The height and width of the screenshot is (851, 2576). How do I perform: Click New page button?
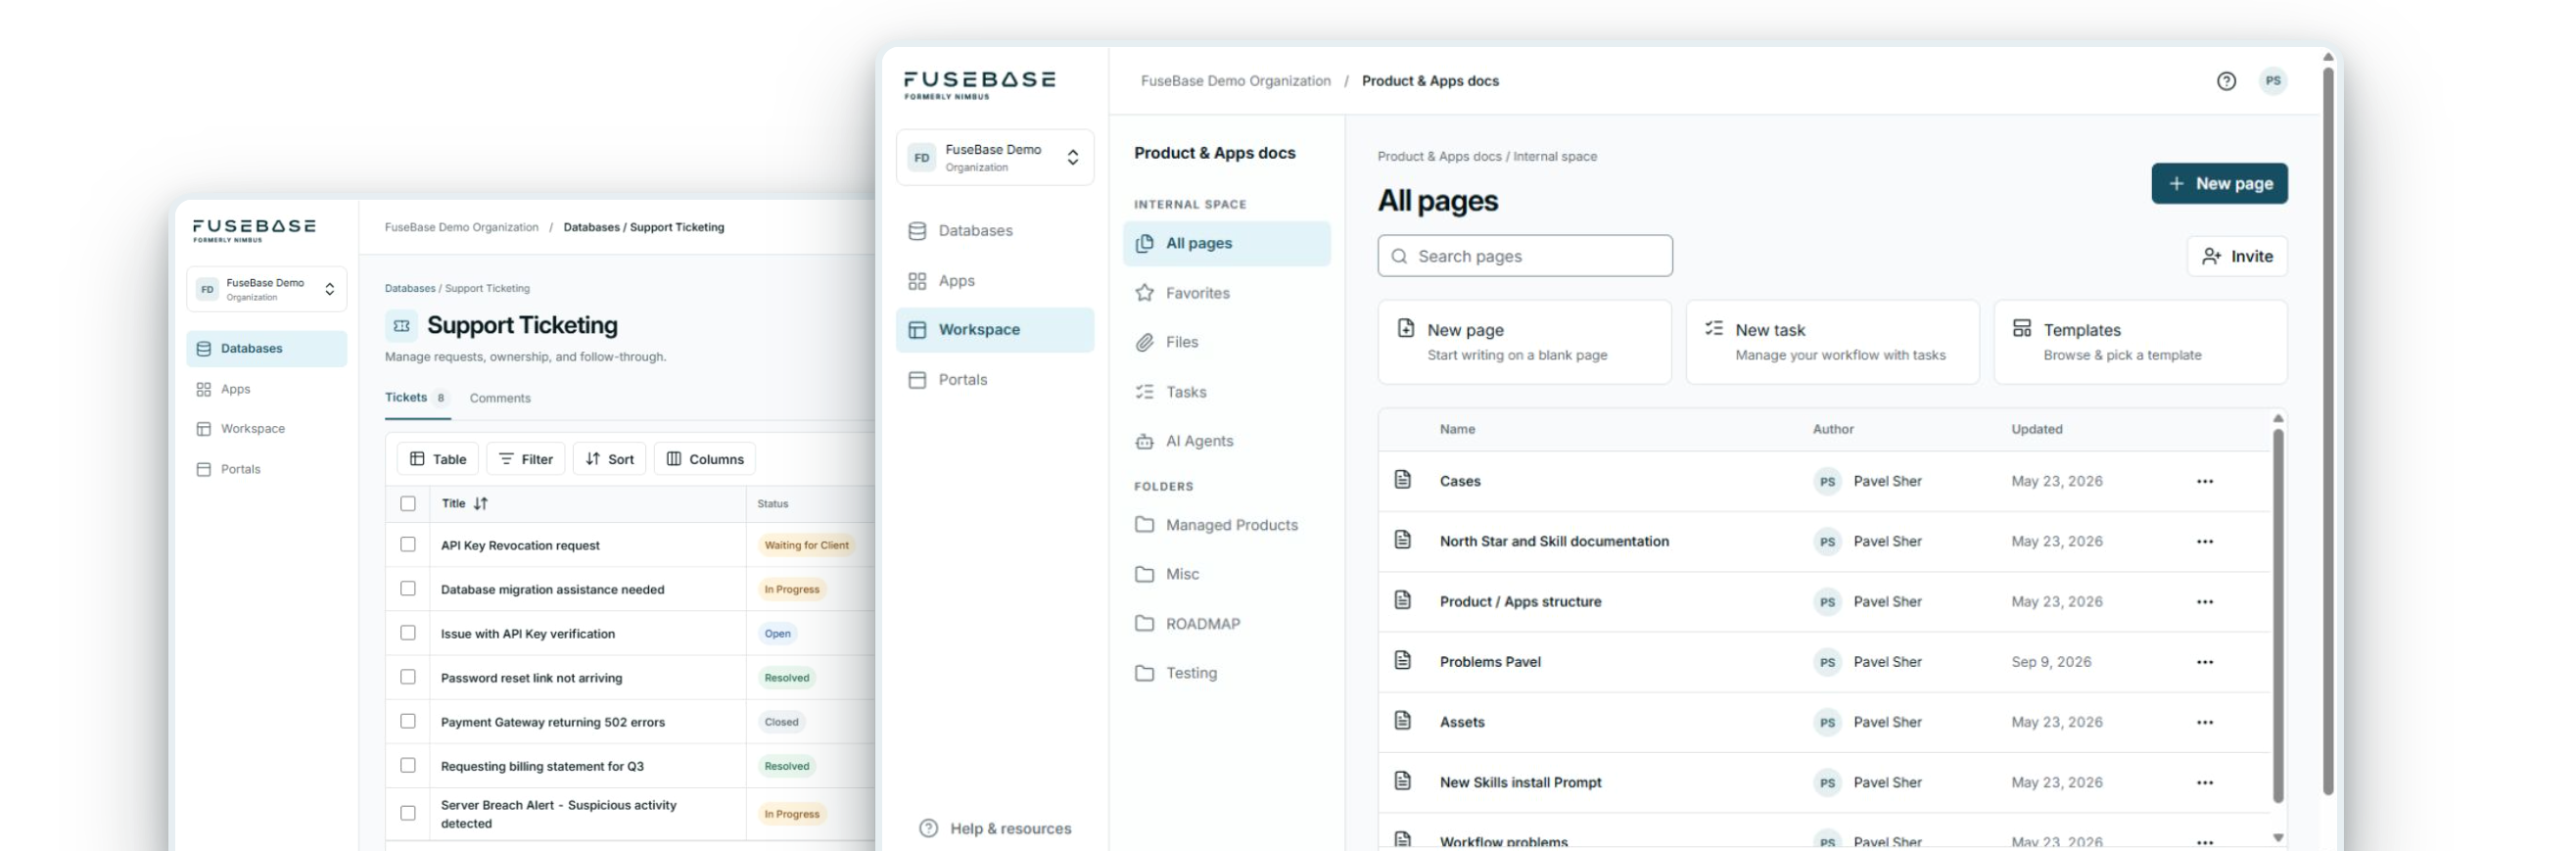tap(2219, 184)
